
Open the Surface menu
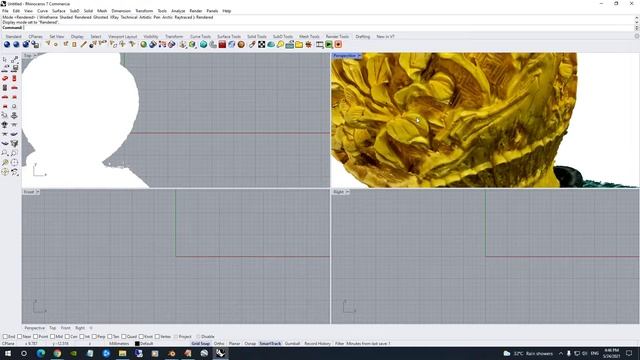tap(59, 11)
